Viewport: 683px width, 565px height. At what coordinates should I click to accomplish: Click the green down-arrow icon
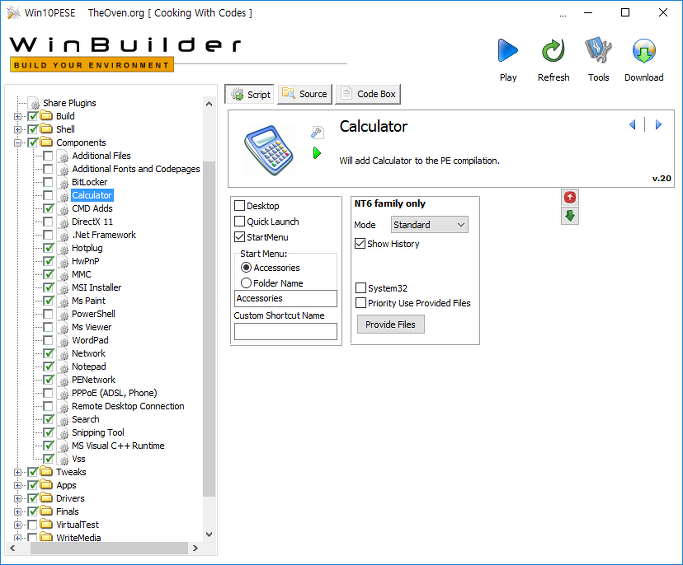570,216
